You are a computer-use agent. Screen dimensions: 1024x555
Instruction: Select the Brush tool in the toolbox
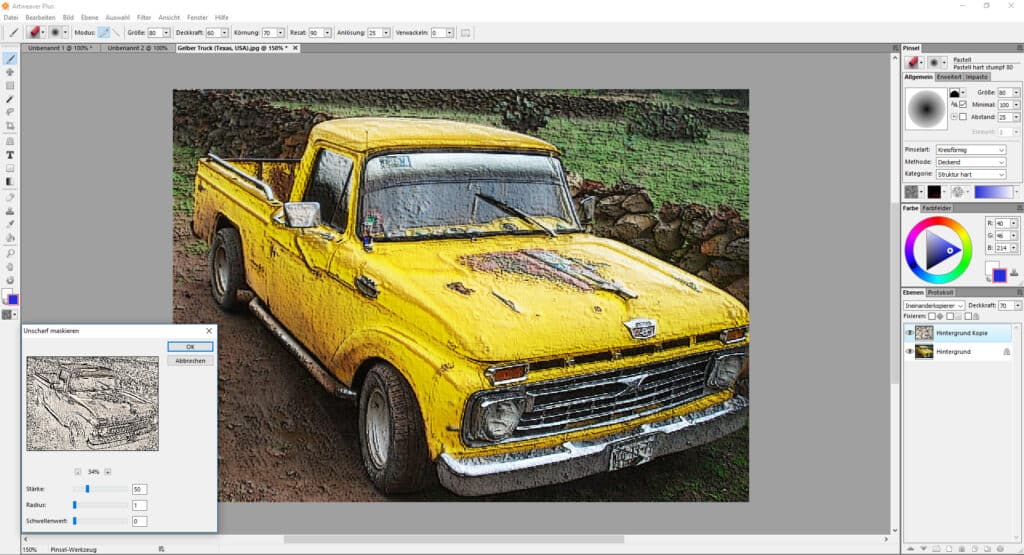tap(10, 59)
